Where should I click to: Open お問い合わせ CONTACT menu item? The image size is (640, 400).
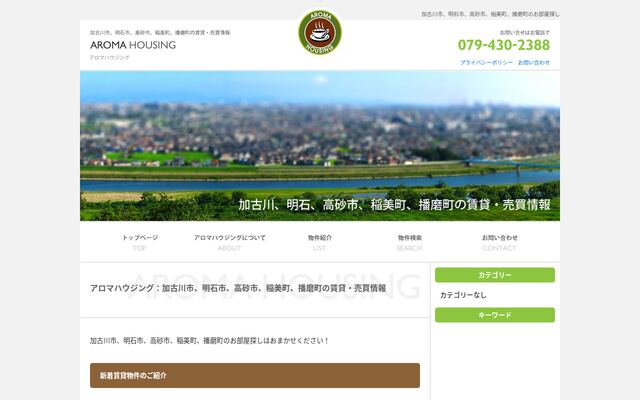click(500, 242)
